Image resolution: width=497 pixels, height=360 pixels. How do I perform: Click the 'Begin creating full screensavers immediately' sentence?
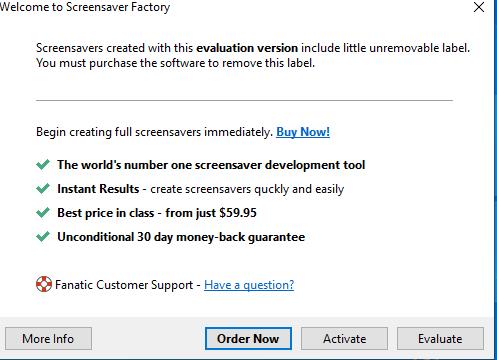pyautogui.click(x=155, y=132)
